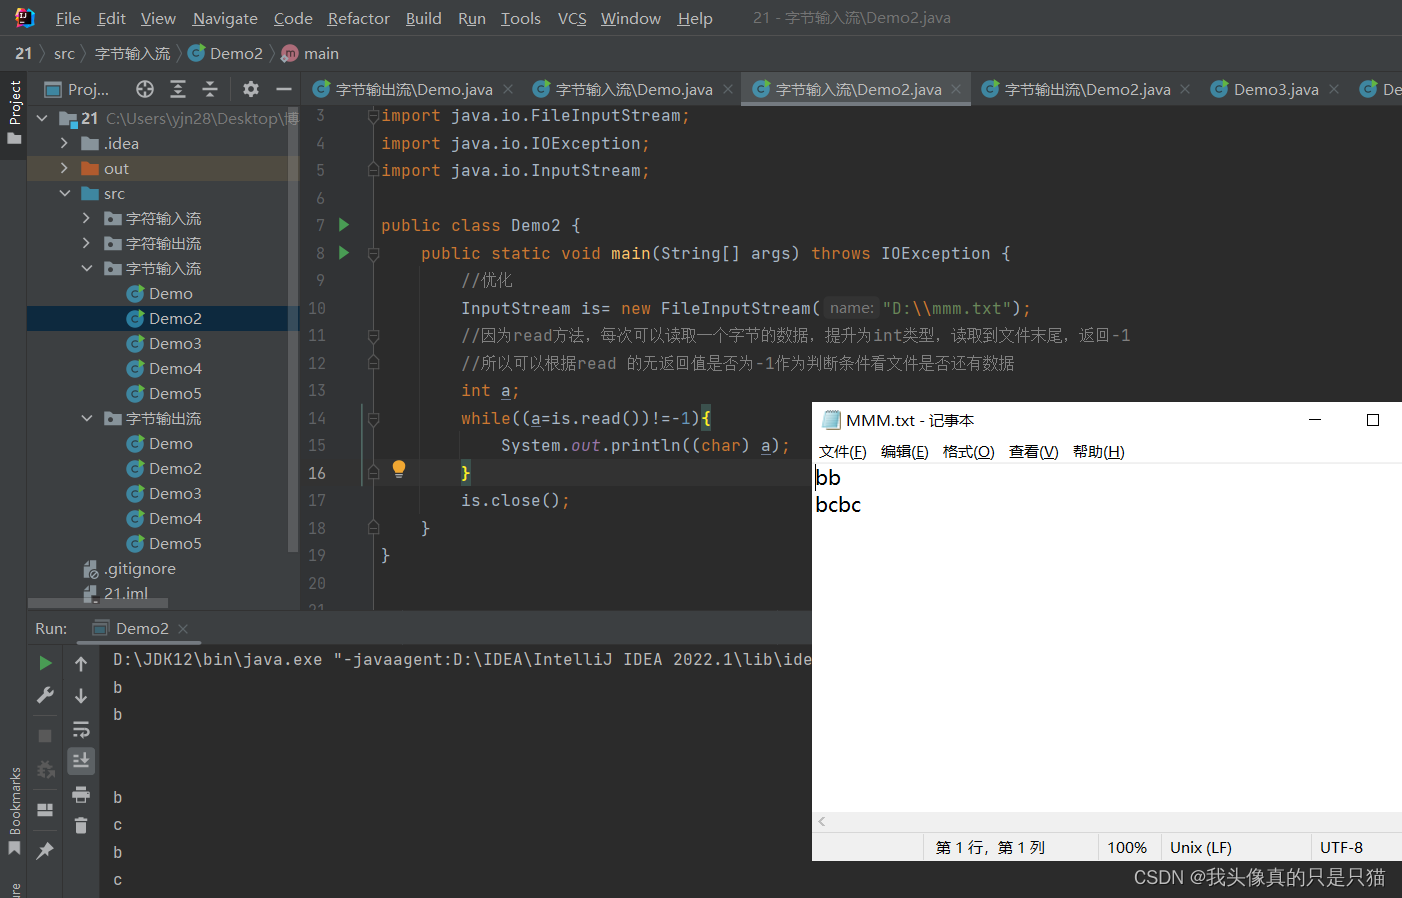Click run gutter arrow beside main method

[x=344, y=253]
